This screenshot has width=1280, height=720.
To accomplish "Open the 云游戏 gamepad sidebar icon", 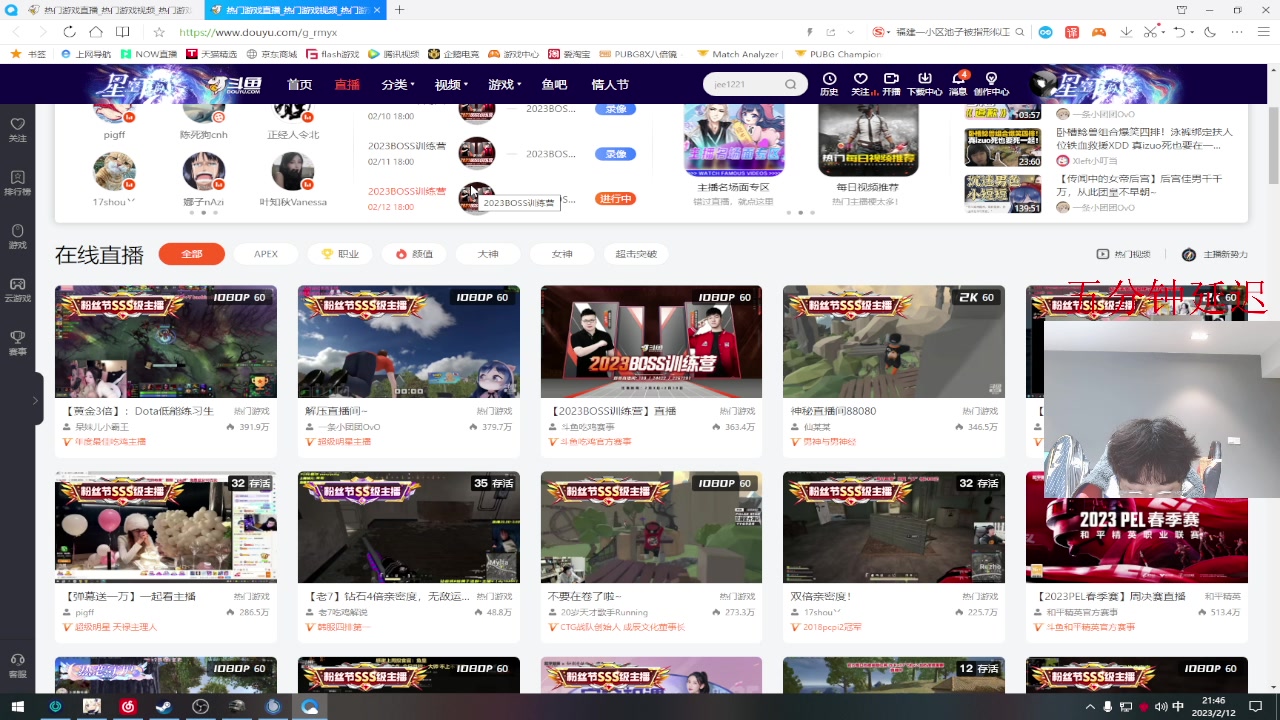I will (17, 288).
